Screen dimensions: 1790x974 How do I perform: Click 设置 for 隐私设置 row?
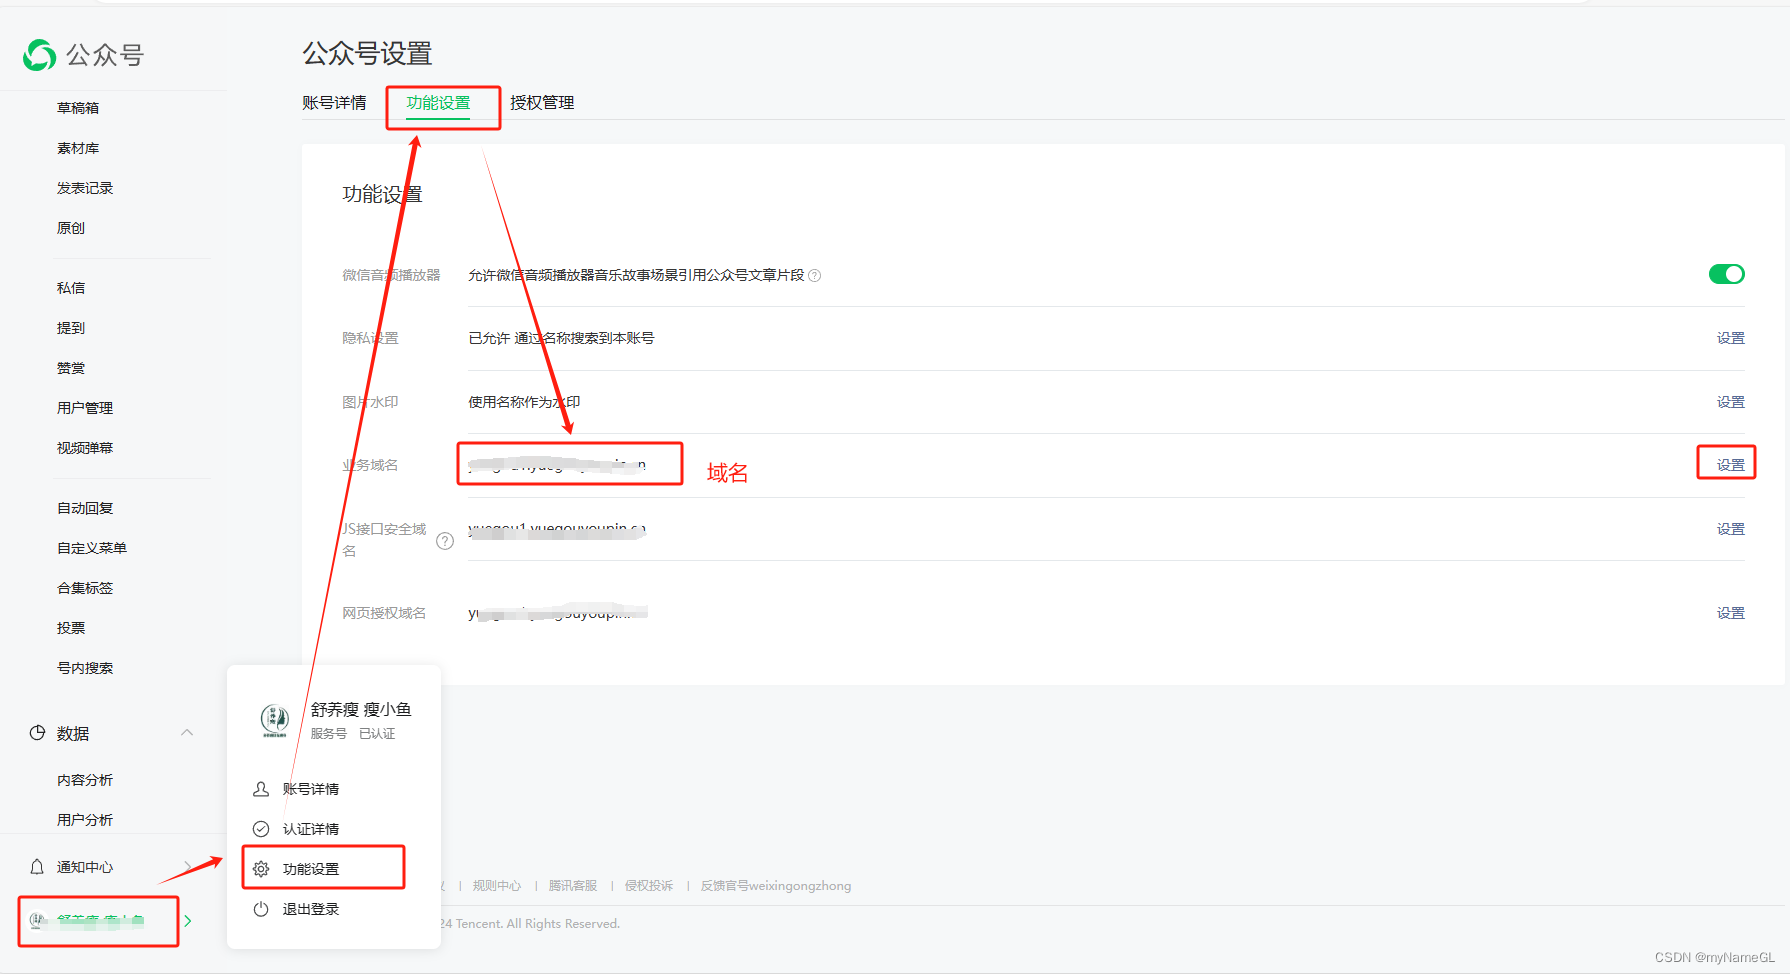click(x=1731, y=338)
